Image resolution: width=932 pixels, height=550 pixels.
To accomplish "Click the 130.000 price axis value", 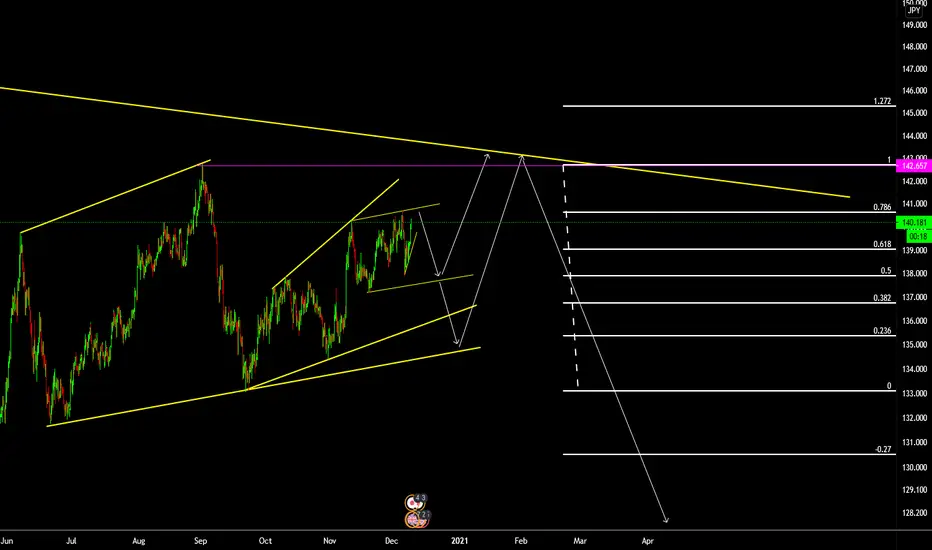I will [914, 467].
